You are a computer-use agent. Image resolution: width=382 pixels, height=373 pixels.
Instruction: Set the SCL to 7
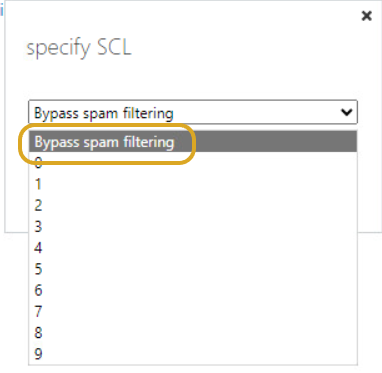click(193, 311)
